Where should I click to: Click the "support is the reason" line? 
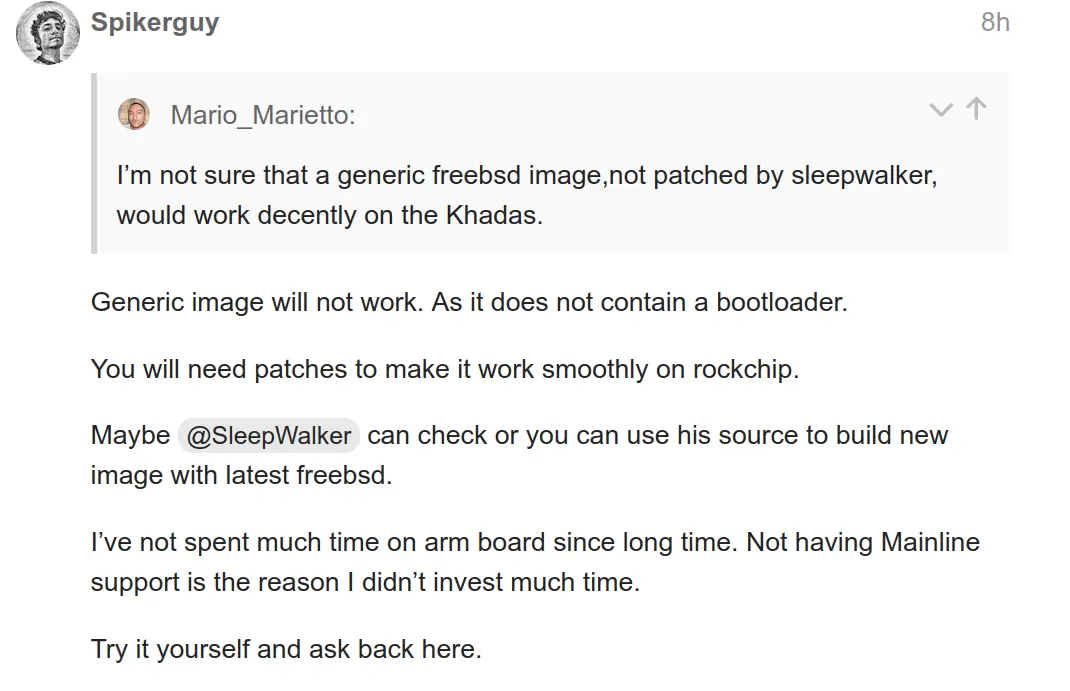click(x=364, y=582)
